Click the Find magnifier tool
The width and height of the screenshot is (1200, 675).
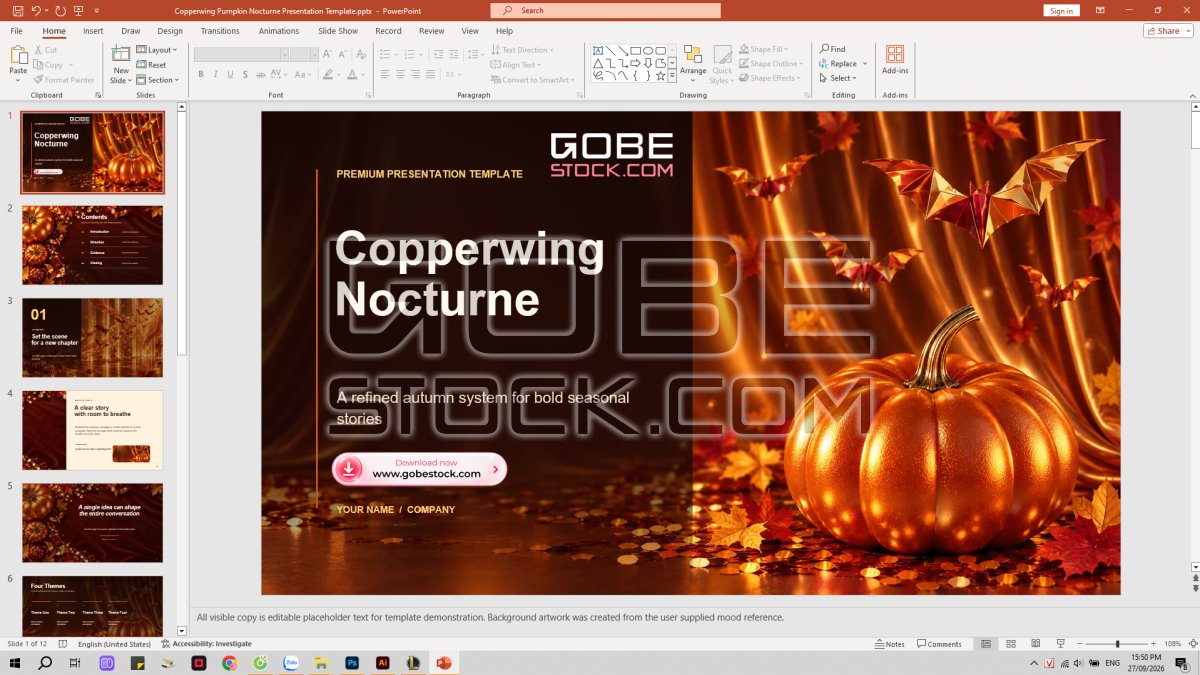832,49
